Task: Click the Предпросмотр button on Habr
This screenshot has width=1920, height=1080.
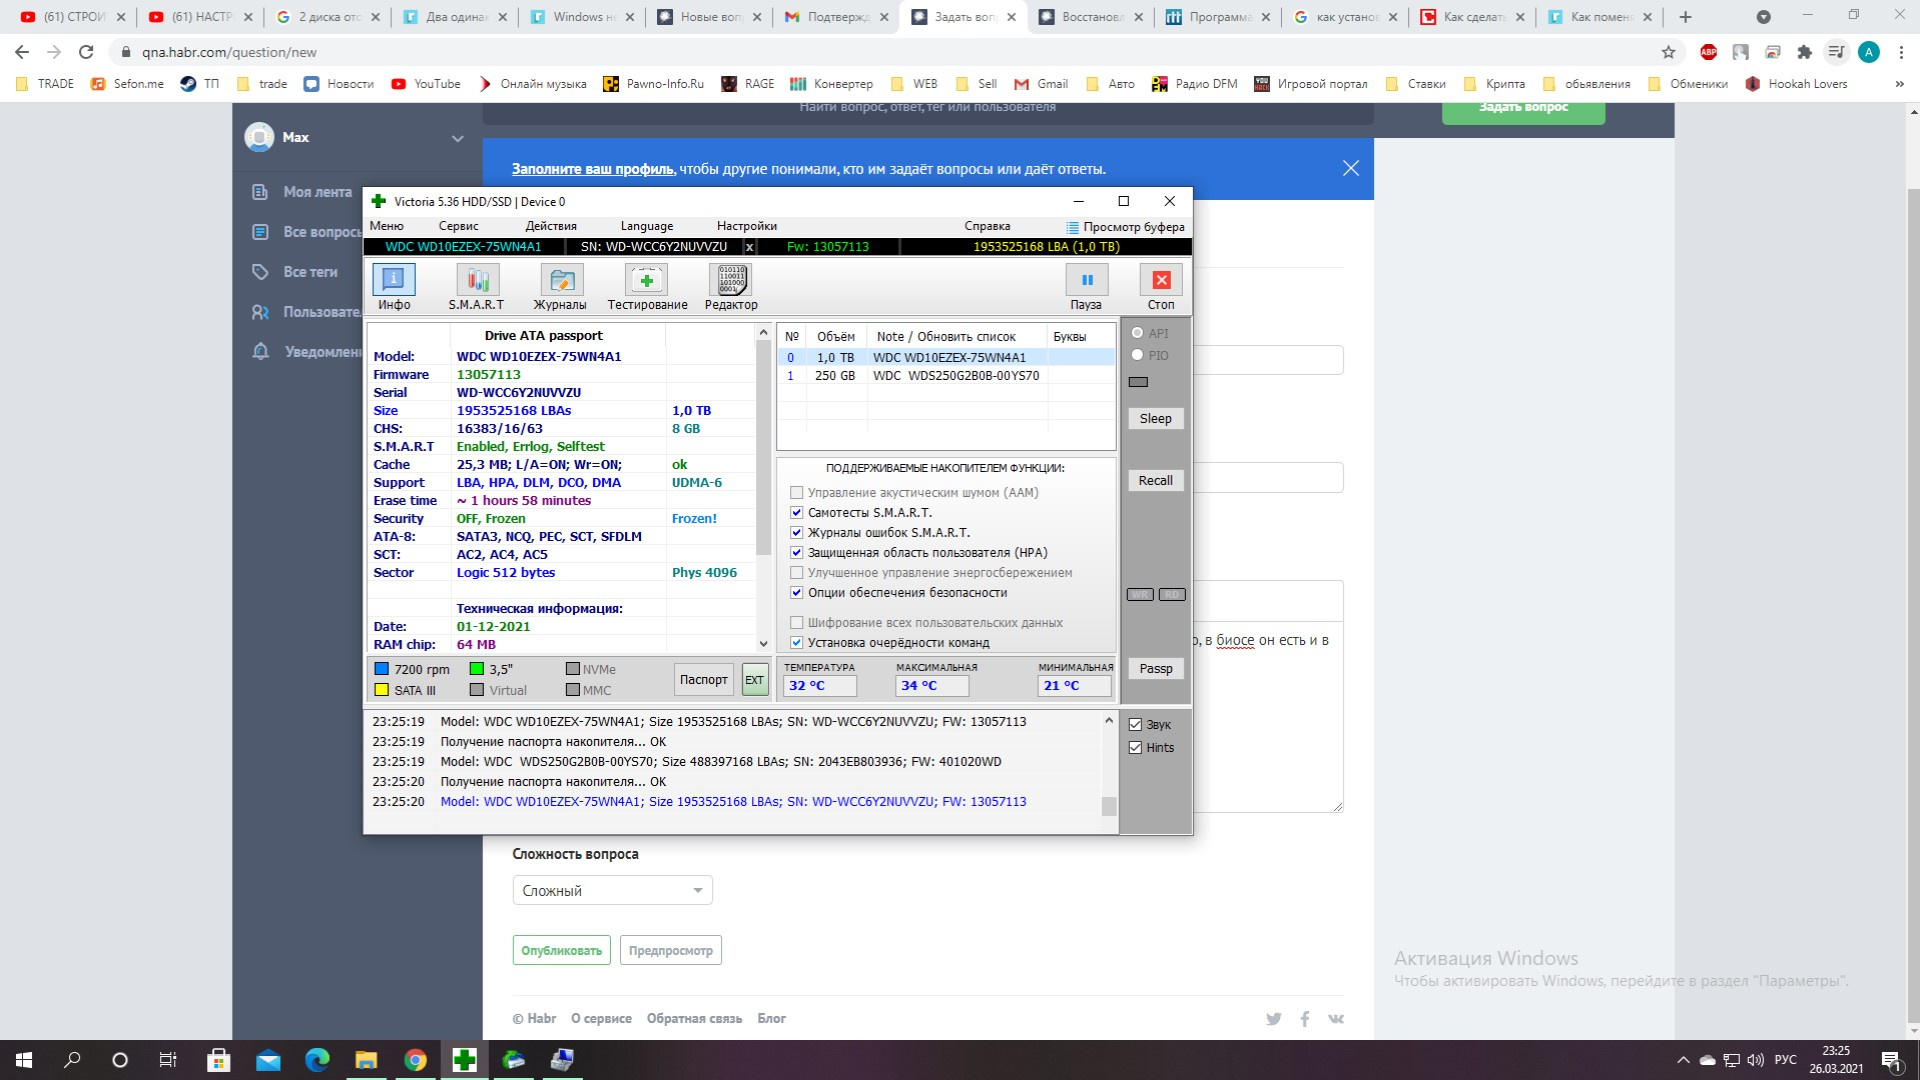Action: (x=670, y=951)
